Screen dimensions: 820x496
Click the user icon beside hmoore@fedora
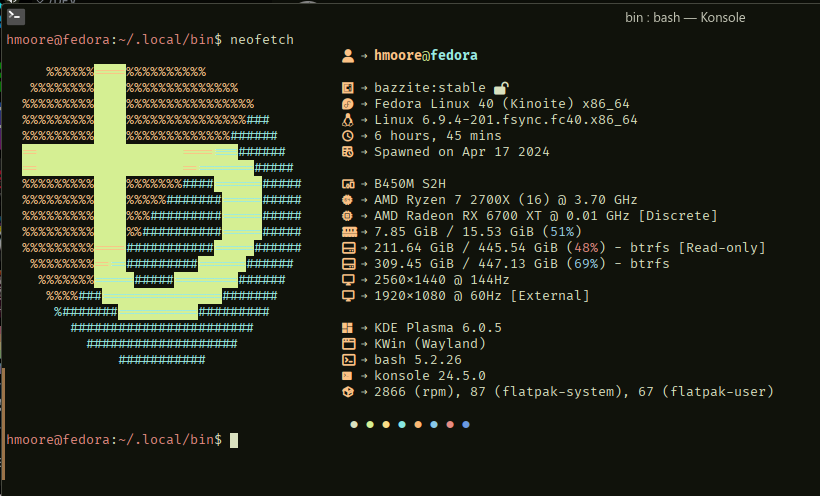click(x=348, y=56)
